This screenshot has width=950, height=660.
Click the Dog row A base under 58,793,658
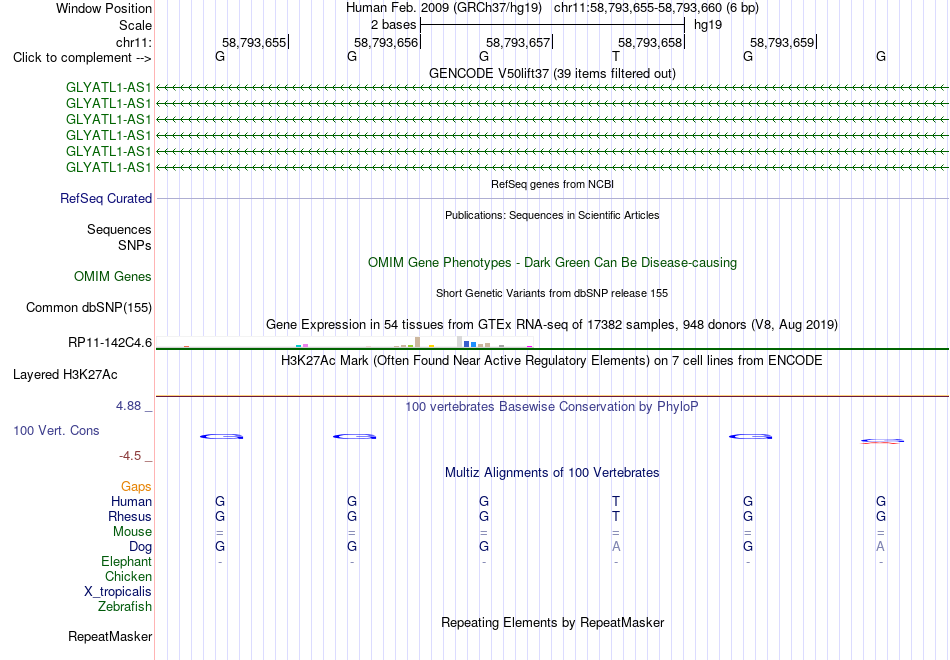(x=616, y=547)
